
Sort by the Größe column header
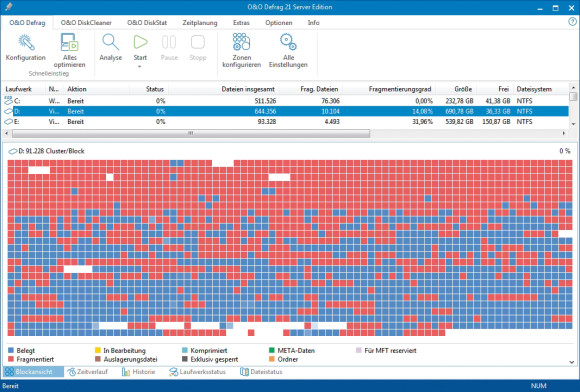pyautogui.click(x=463, y=89)
